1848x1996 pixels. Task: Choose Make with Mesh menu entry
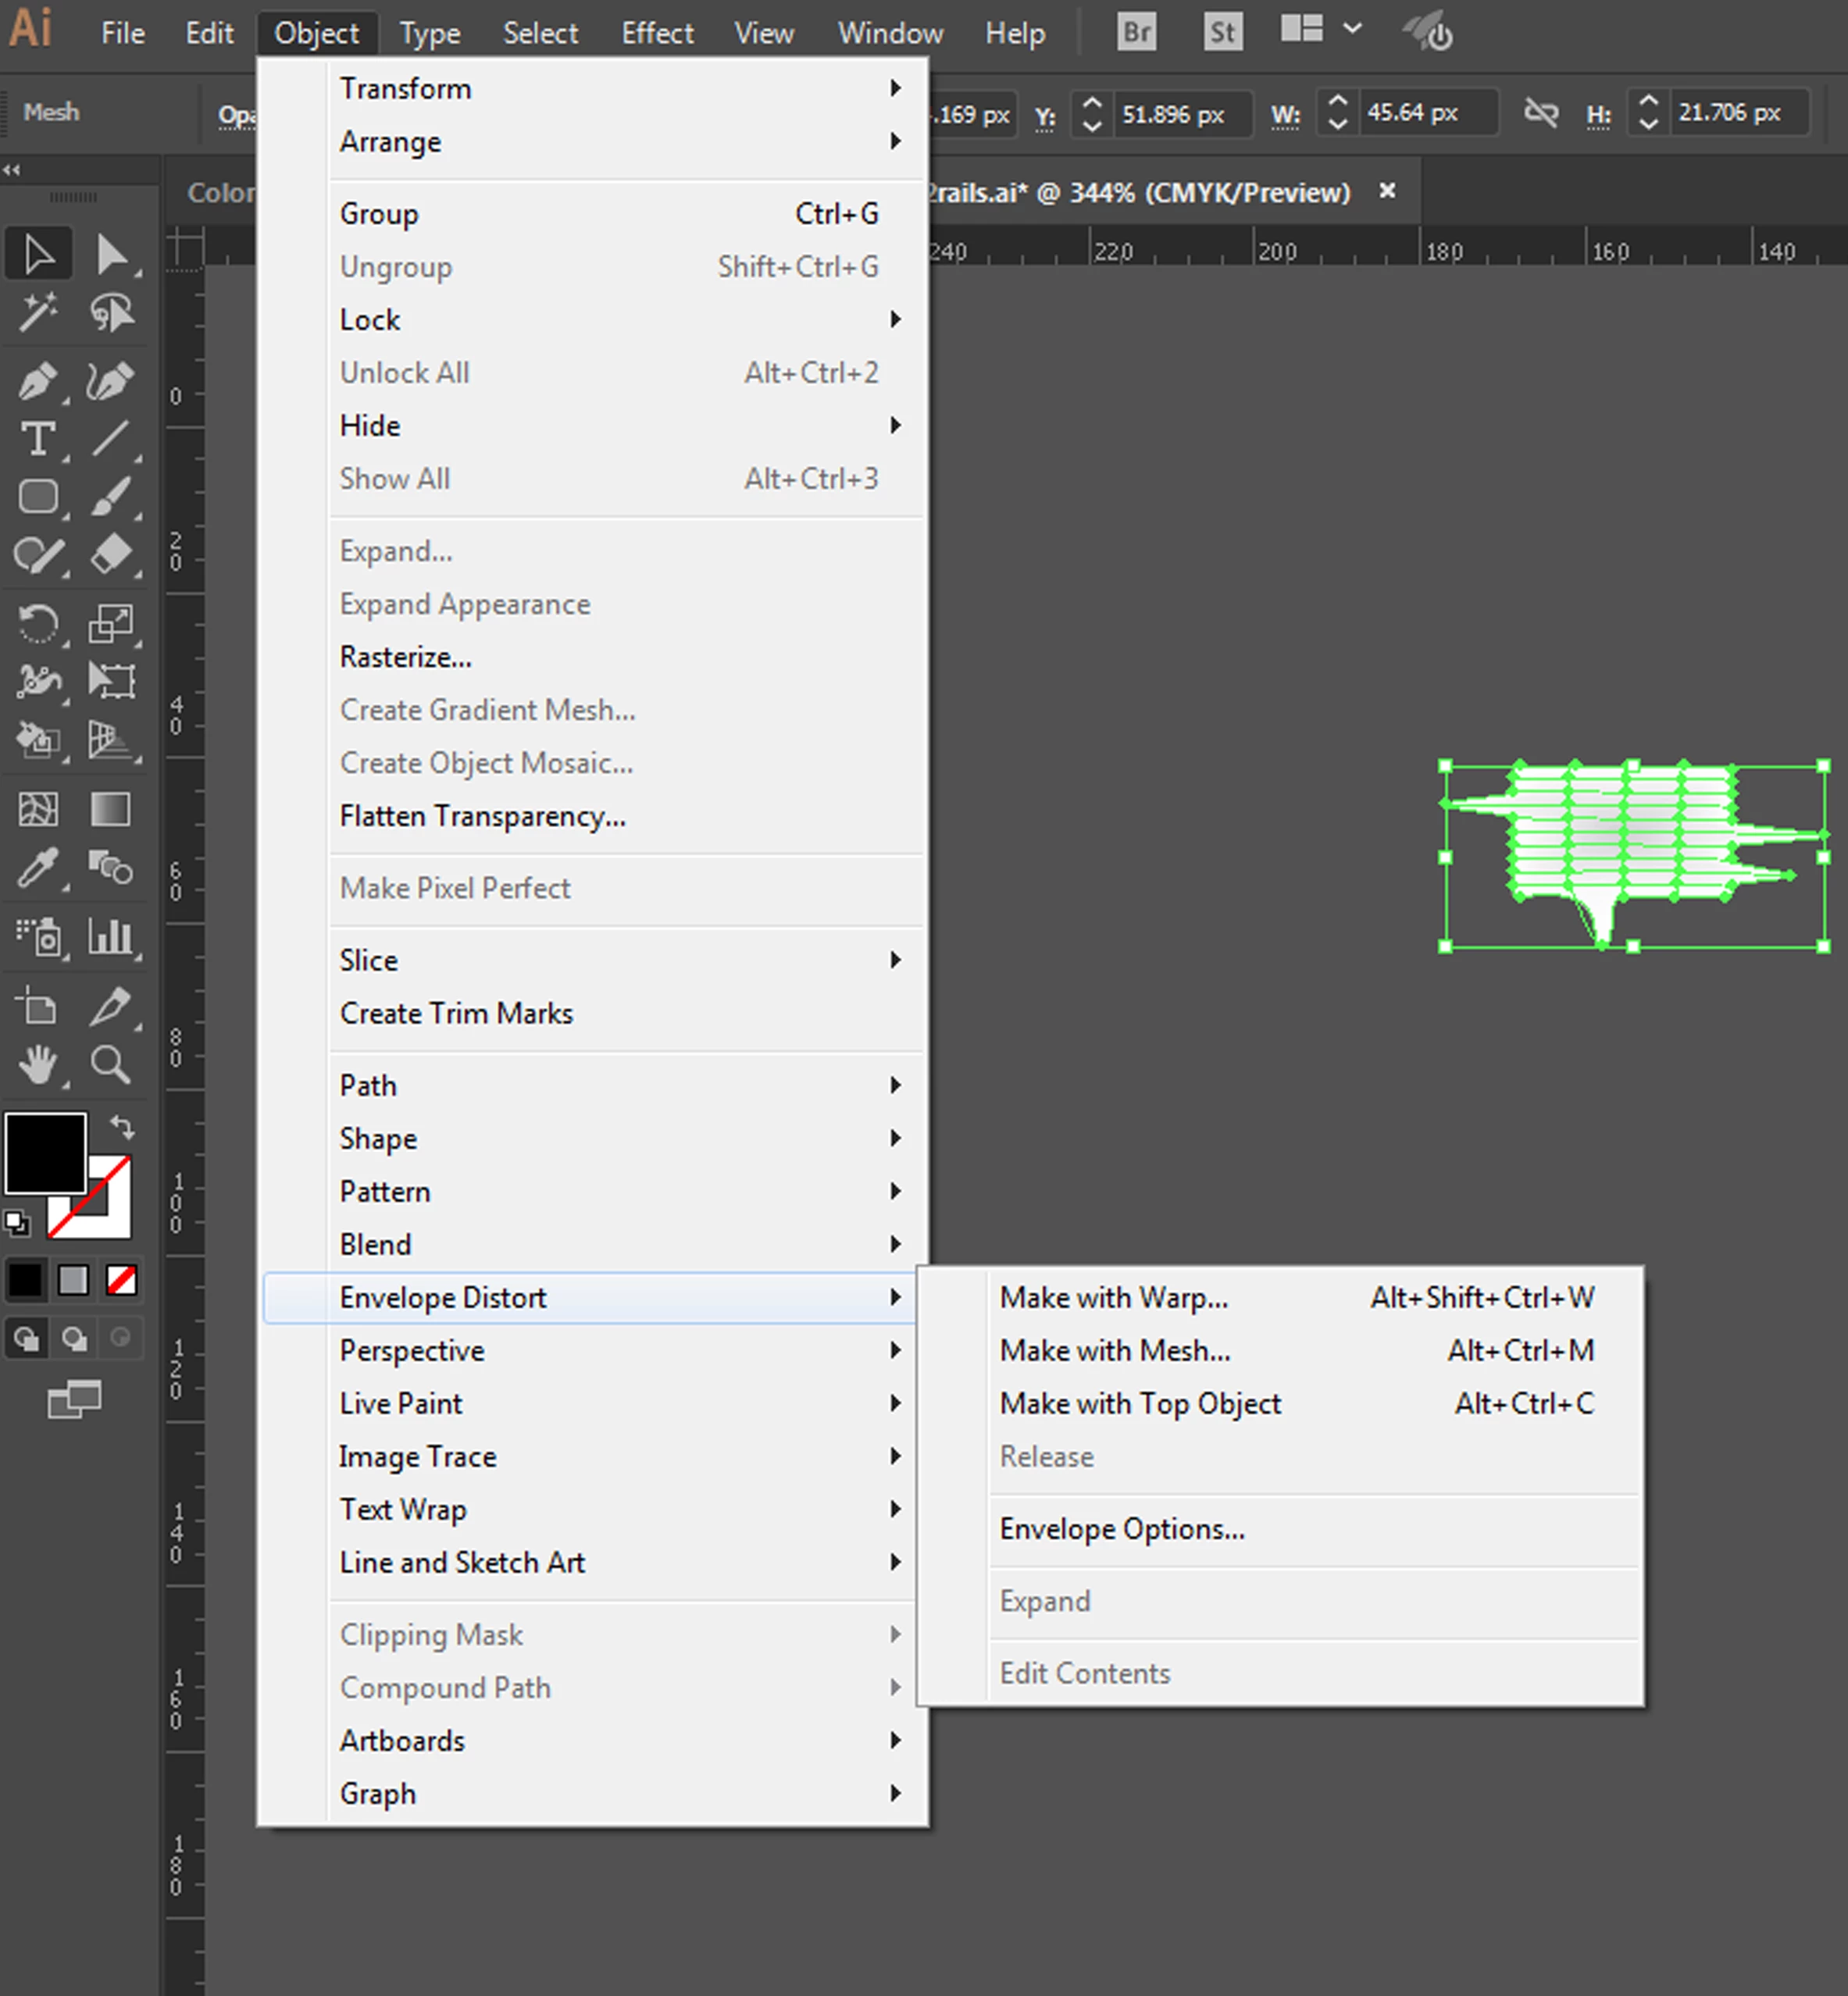pos(1114,1350)
